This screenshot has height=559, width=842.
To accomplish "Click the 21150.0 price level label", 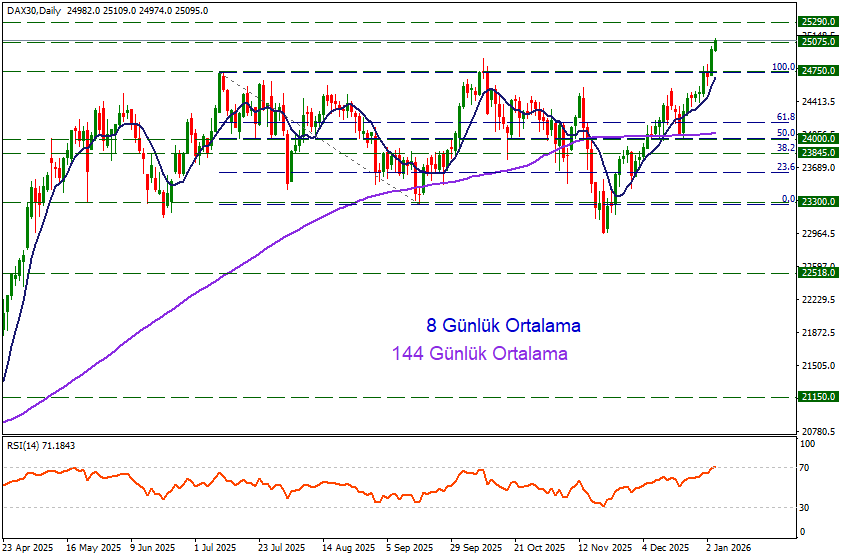I will coord(818,397).
